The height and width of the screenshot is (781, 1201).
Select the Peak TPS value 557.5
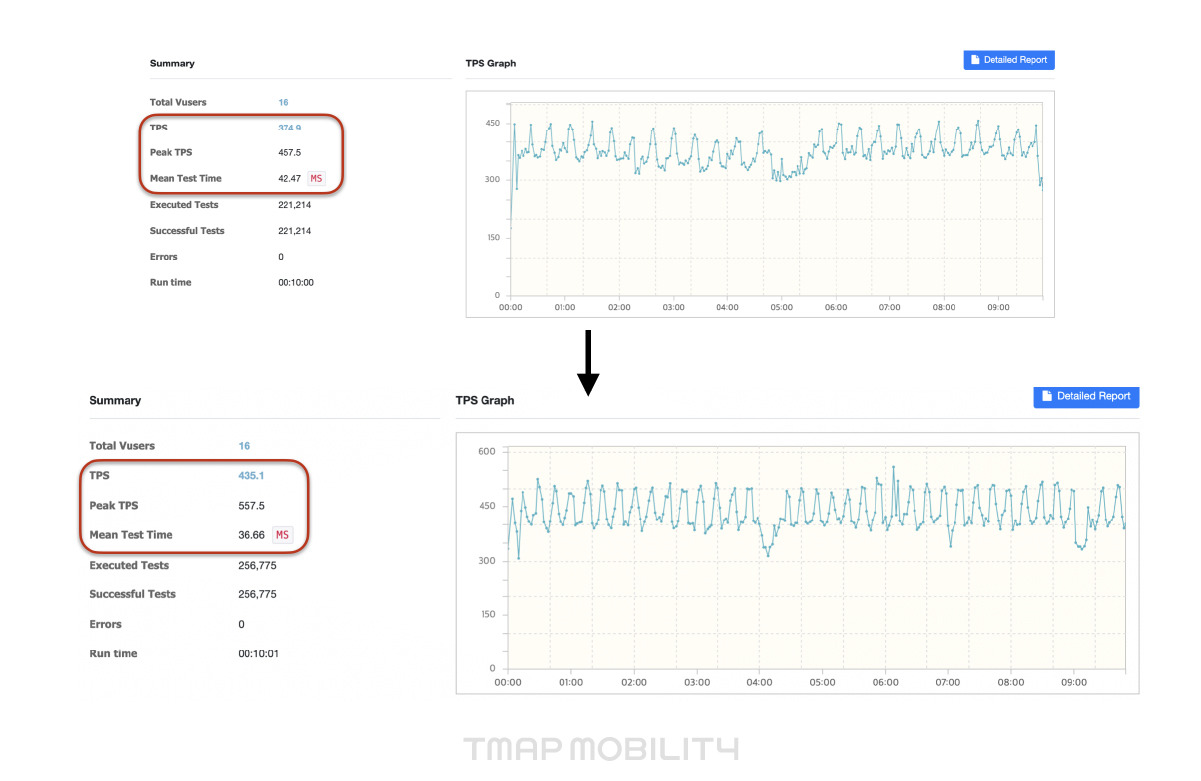pos(251,505)
